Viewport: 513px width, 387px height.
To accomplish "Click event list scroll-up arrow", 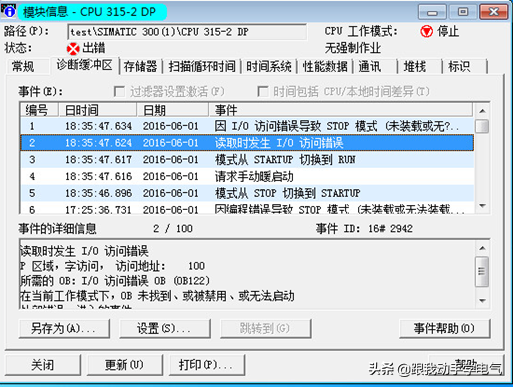I will pos(482,111).
